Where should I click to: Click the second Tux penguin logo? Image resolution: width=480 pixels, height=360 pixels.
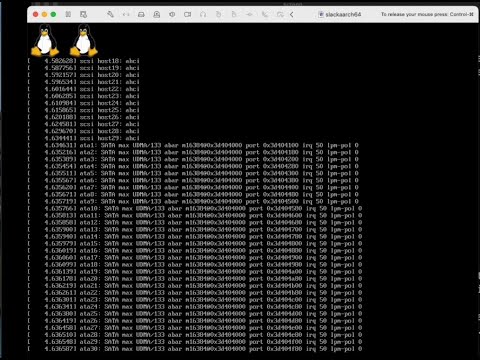[84, 40]
